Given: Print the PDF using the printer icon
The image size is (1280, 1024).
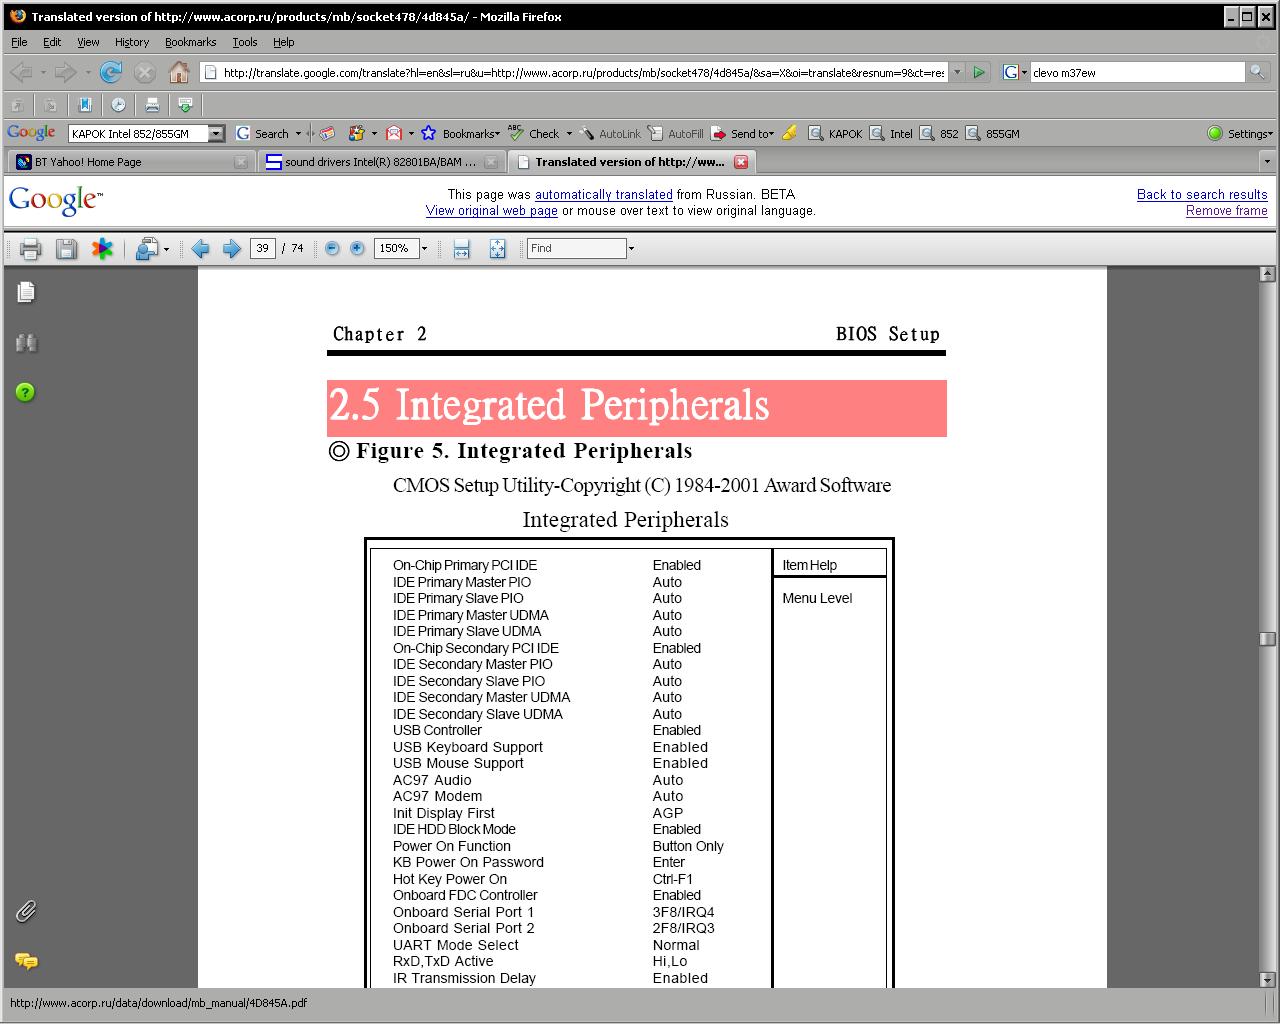Looking at the screenshot, I should tap(30, 249).
